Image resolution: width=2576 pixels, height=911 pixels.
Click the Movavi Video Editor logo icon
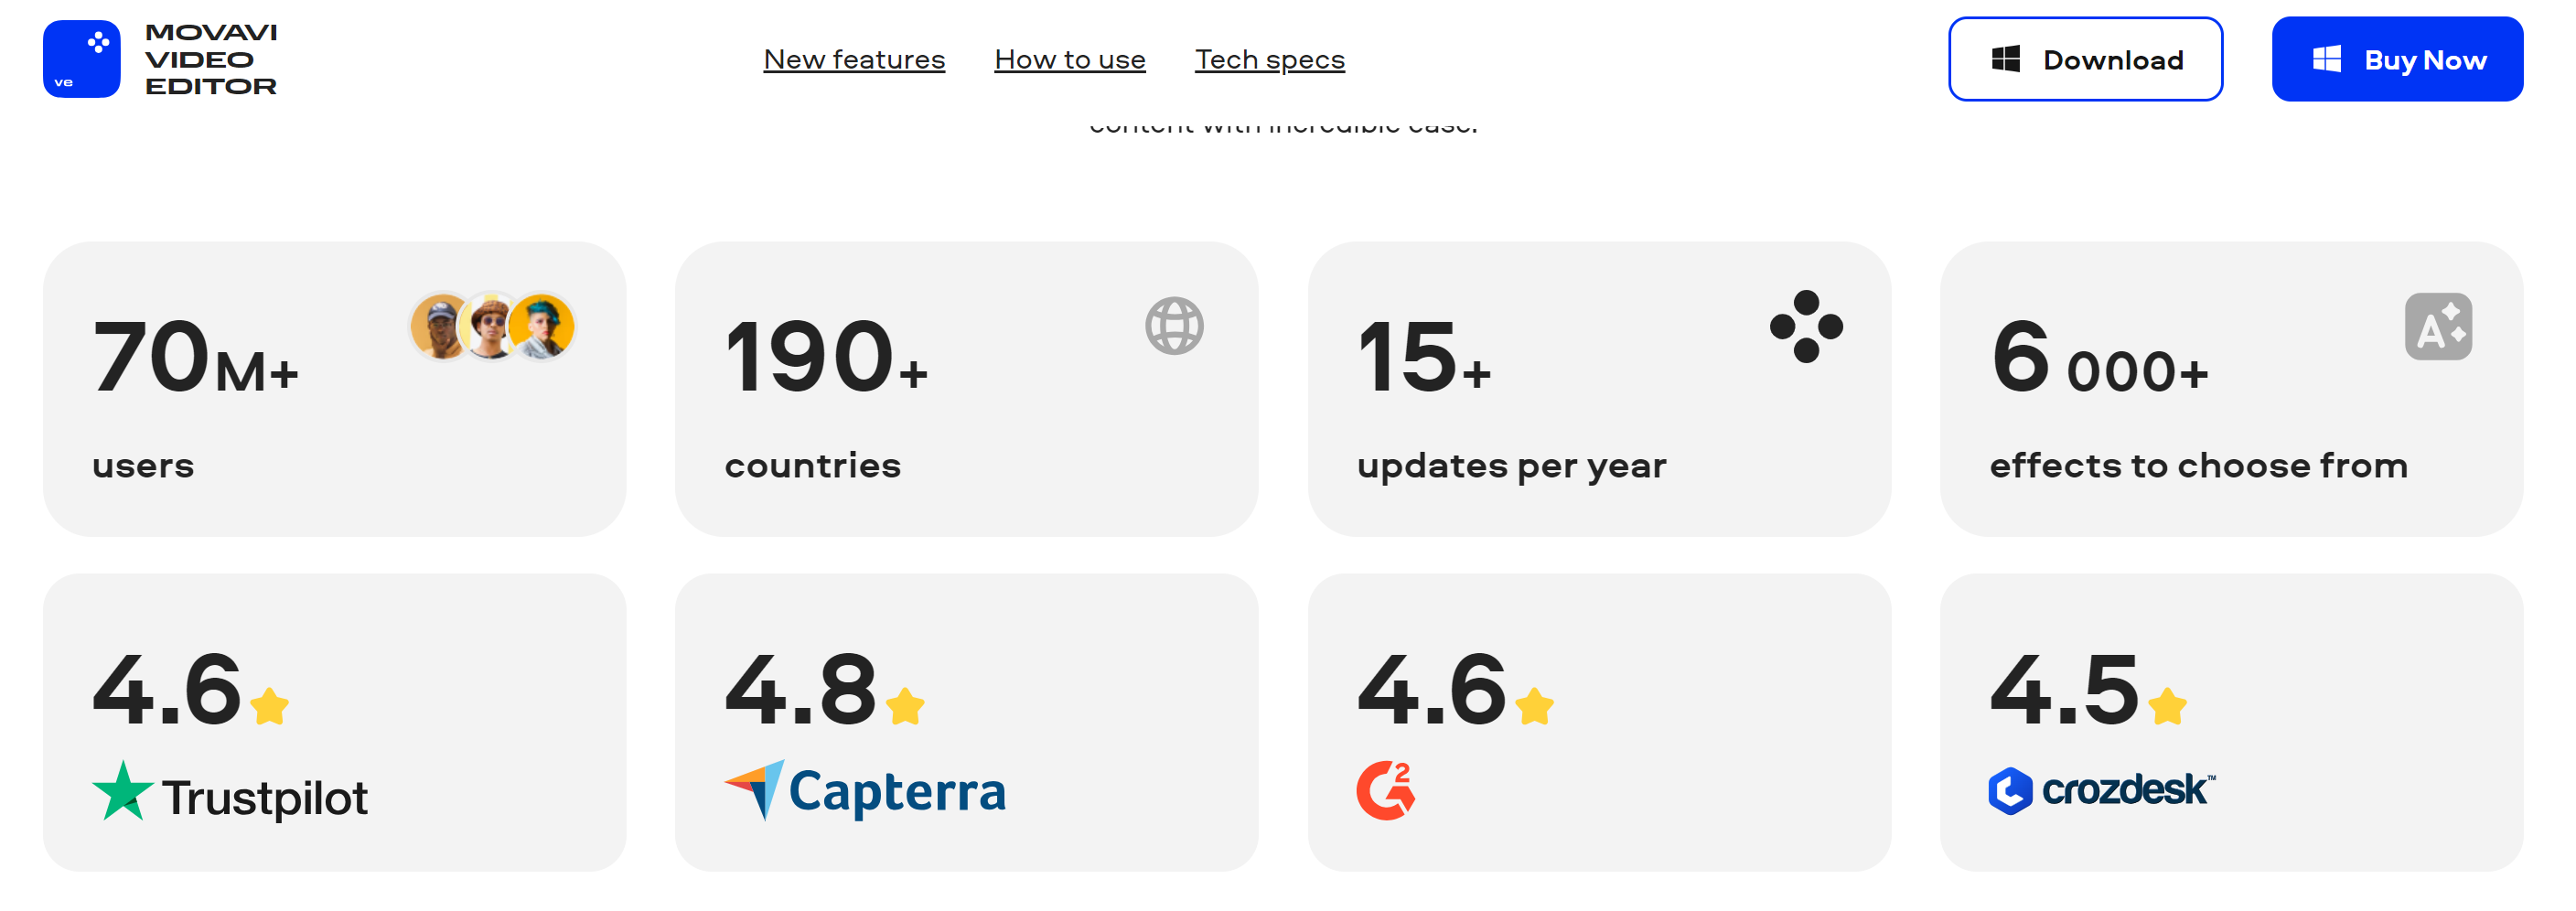(81, 59)
